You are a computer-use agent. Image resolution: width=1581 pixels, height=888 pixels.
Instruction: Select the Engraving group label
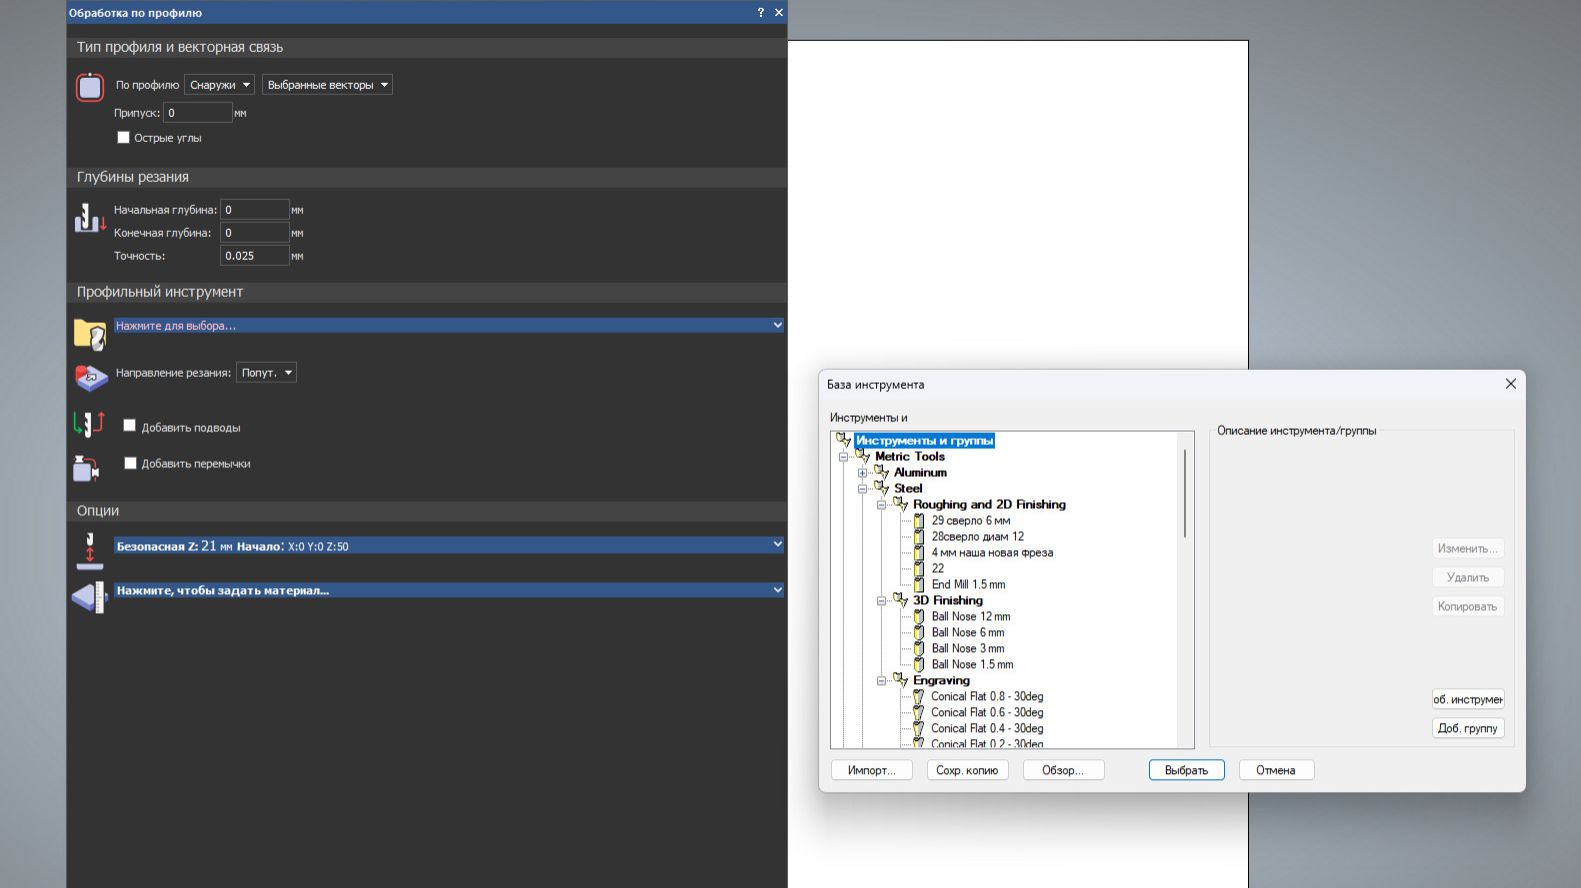941,680
